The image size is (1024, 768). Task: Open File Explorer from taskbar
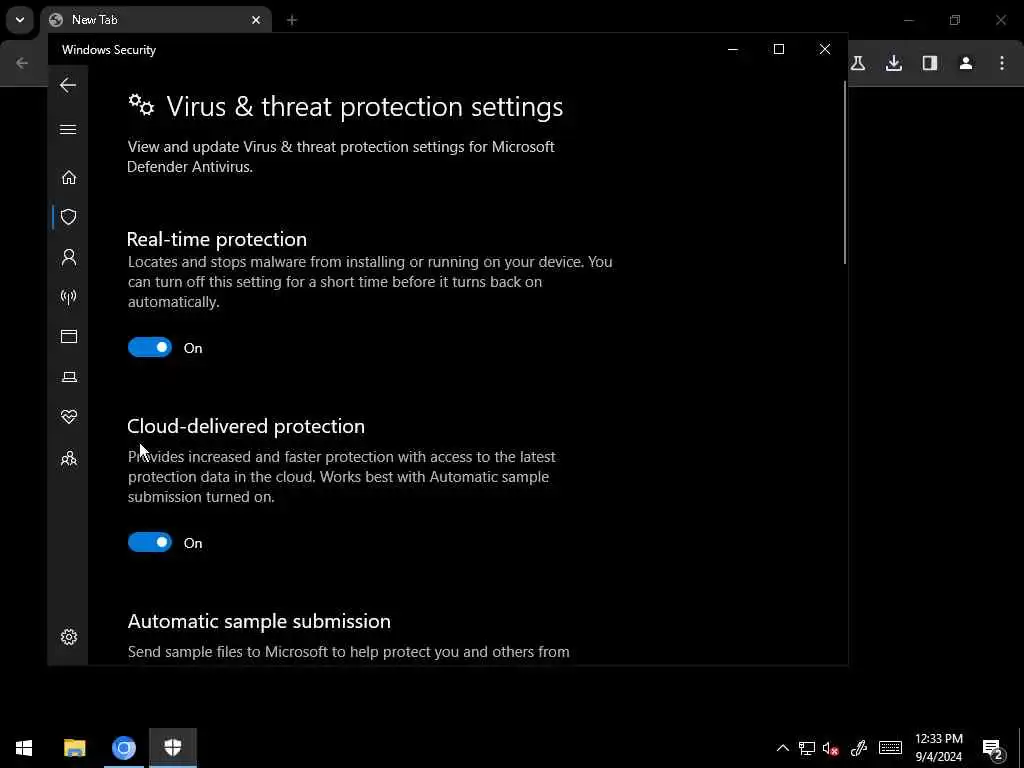click(74, 748)
